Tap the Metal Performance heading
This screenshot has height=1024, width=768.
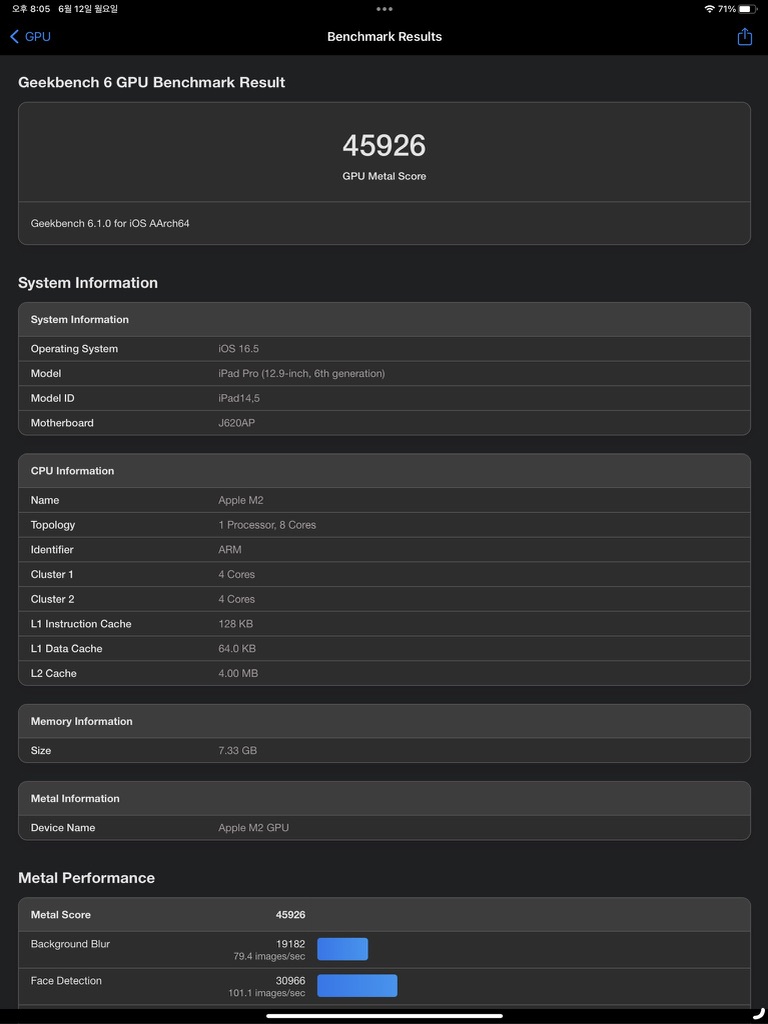(x=86, y=878)
